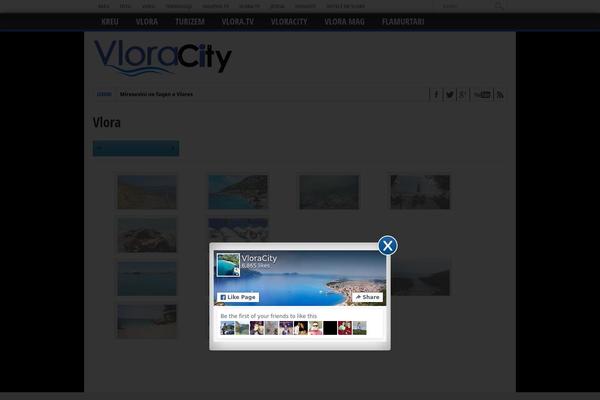Open the third gallery thumbnail, top row
Image resolution: width=600 pixels, height=400 pixels.
(x=329, y=192)
